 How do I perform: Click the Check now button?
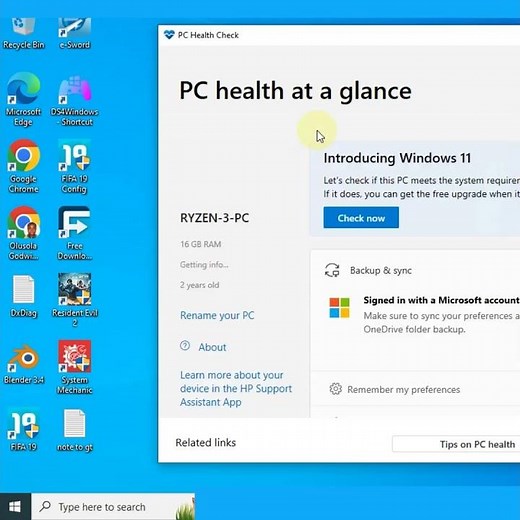(361, 218)
